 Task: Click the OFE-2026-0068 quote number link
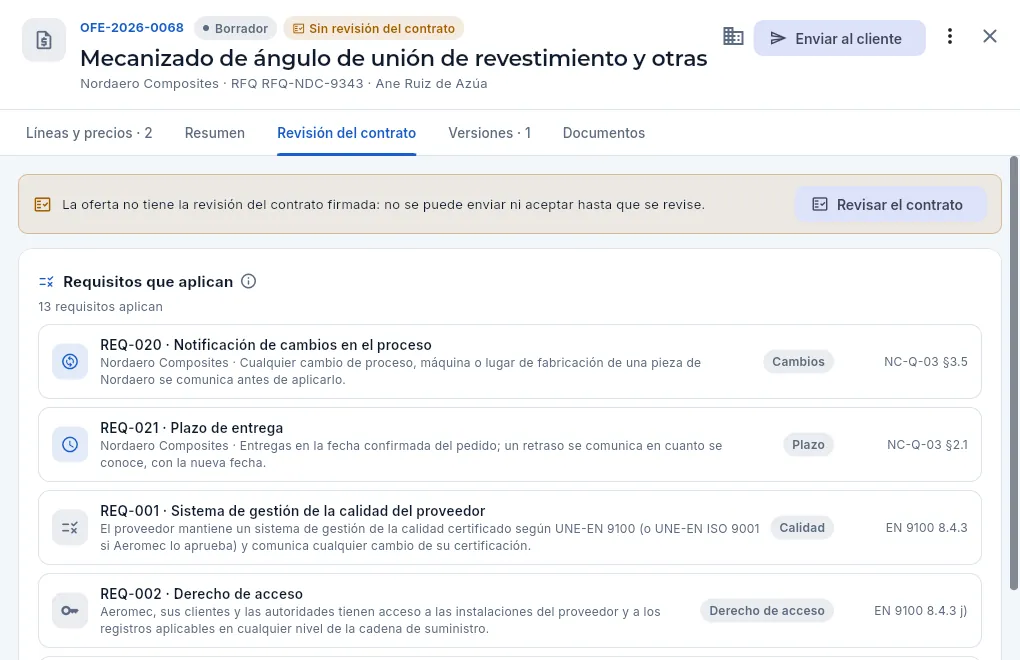[132, 28]
